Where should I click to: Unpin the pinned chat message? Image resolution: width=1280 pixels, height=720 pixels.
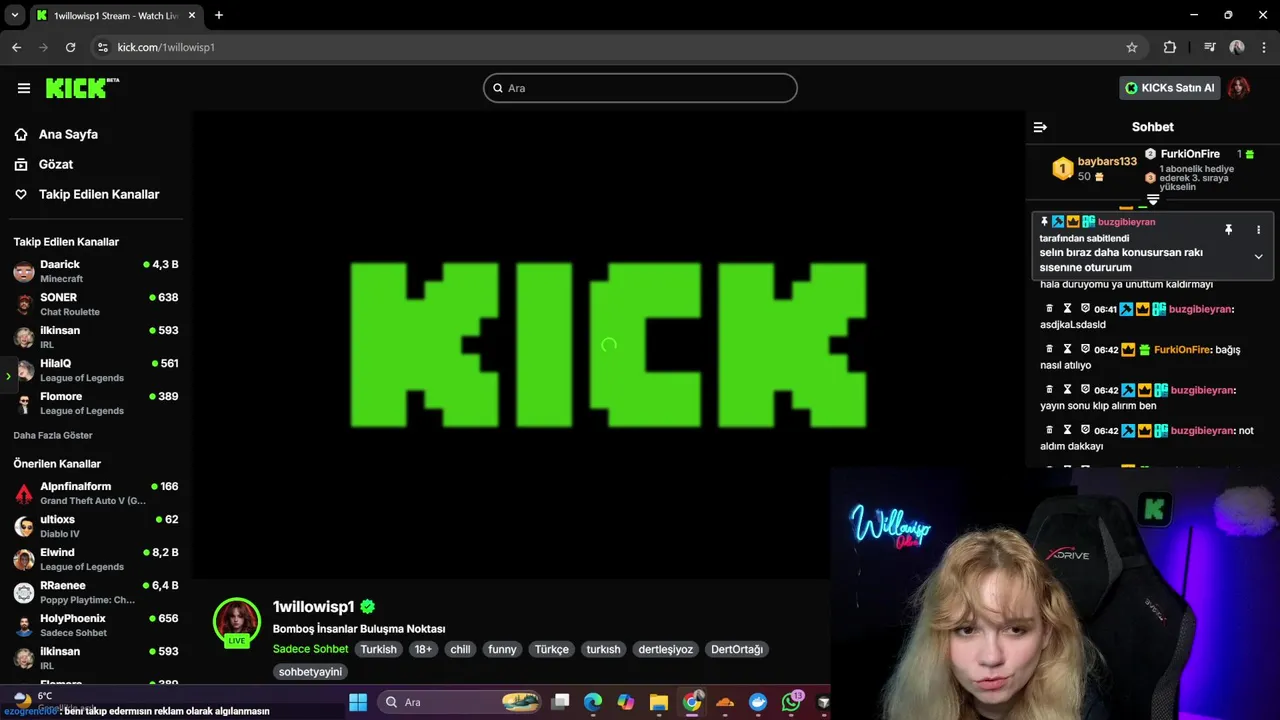pos(1229,229)
